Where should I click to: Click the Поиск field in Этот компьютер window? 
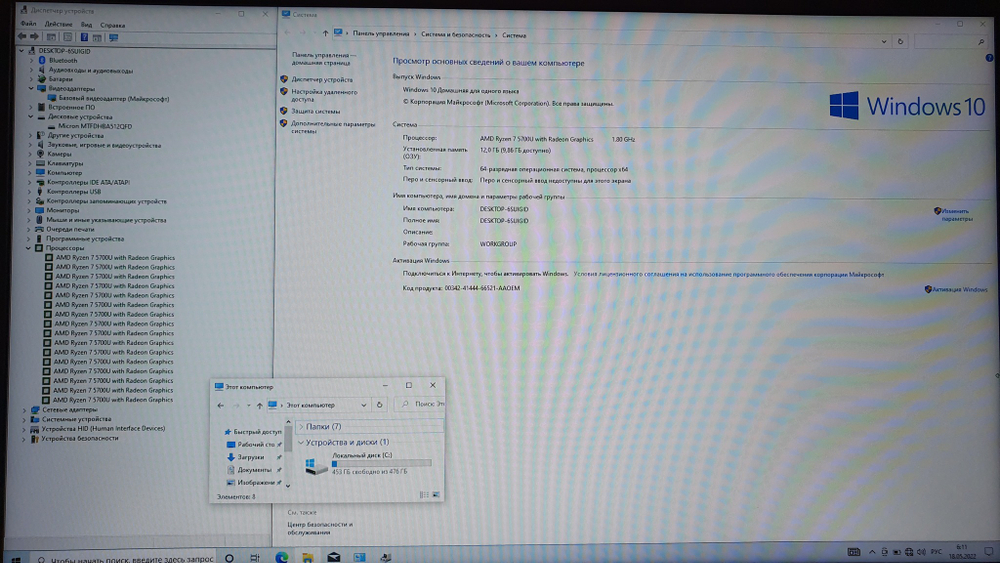click(x=420, y=404)
